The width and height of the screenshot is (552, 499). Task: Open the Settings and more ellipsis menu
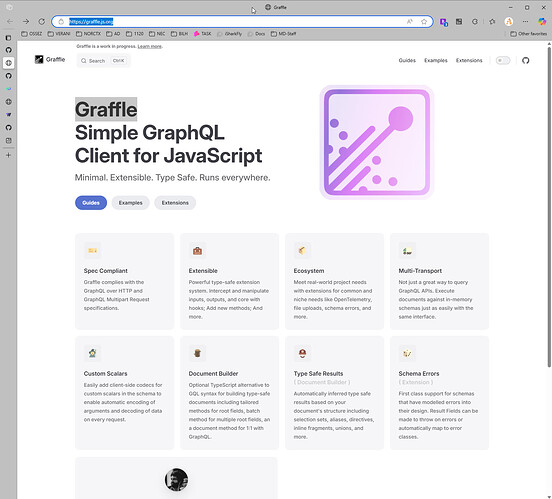coord(525,21)
